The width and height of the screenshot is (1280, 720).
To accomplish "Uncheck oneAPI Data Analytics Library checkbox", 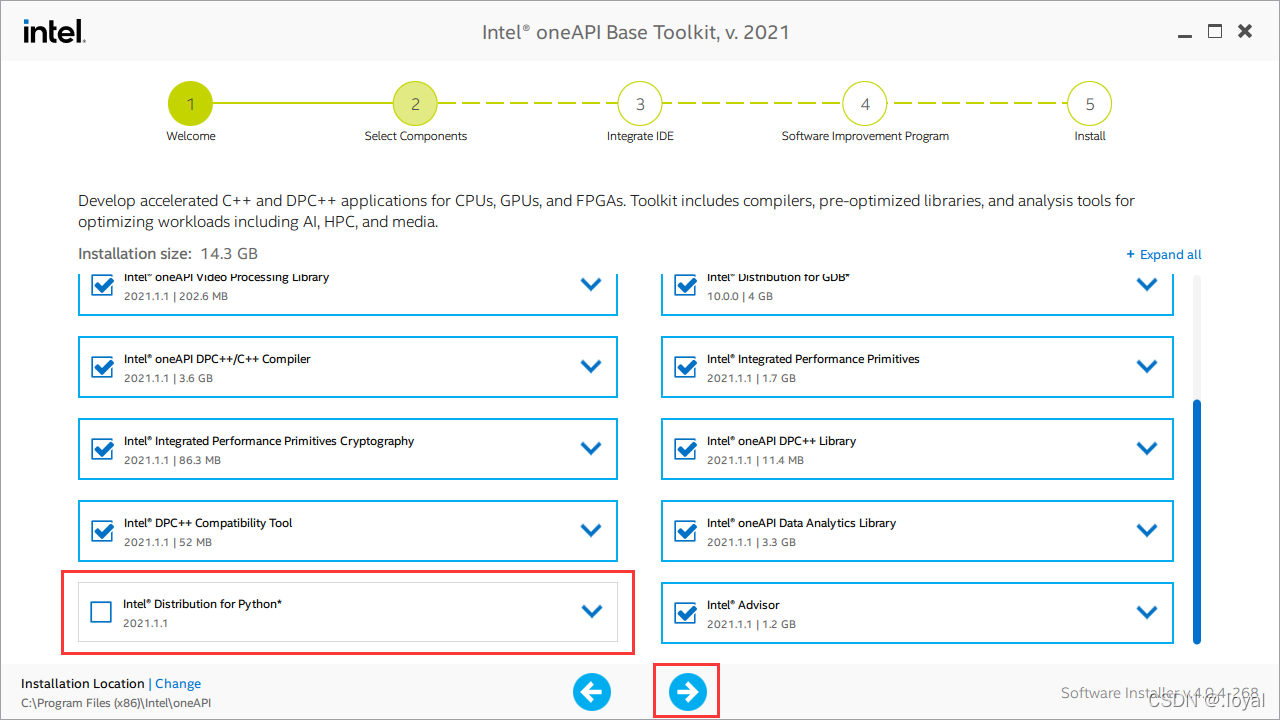I will (685, 531).
